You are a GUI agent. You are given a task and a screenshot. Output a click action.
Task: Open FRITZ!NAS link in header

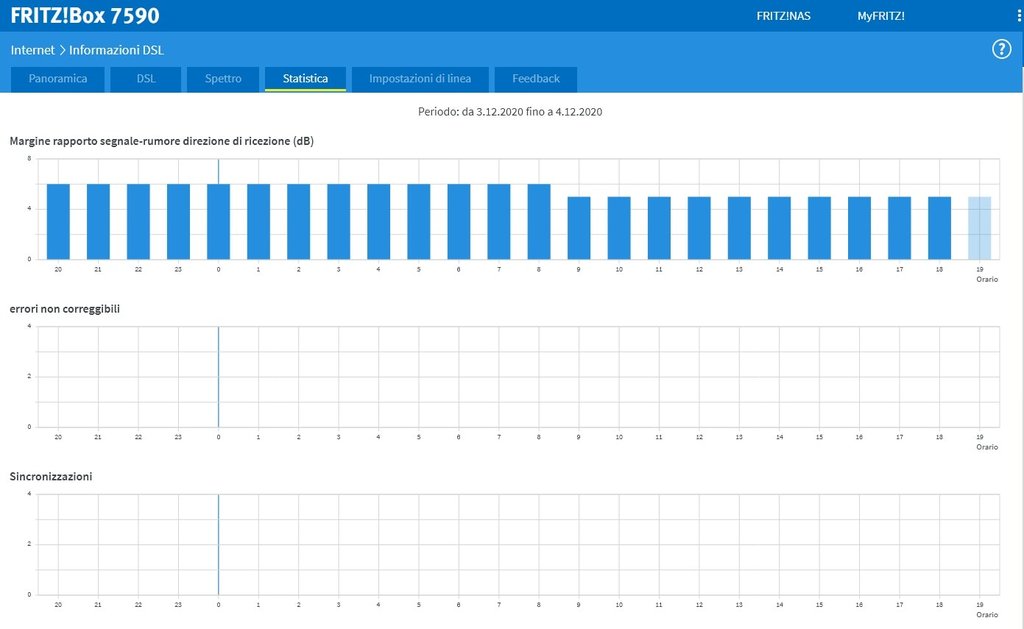pyautogui.click(x=784, y=16)
